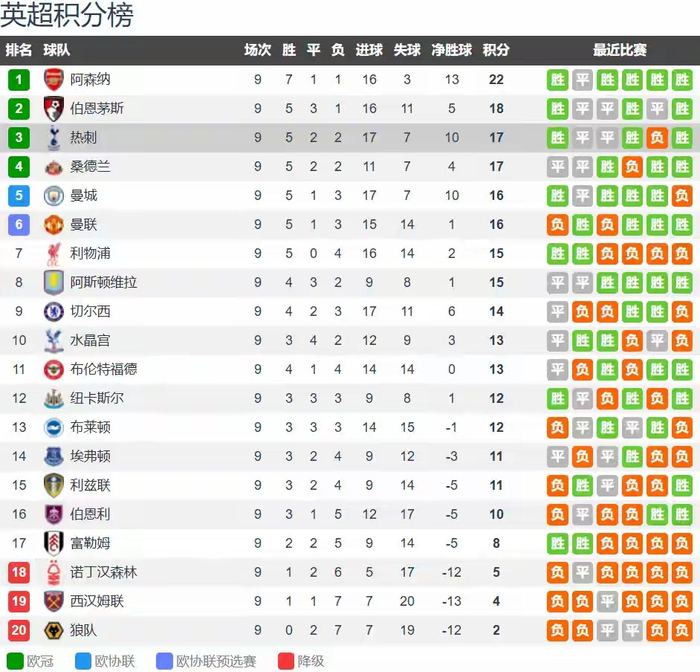Viewport: 700px width, 672px height.
Task: Click the Manchester United (曼联) crest
Action: (53, 225)
